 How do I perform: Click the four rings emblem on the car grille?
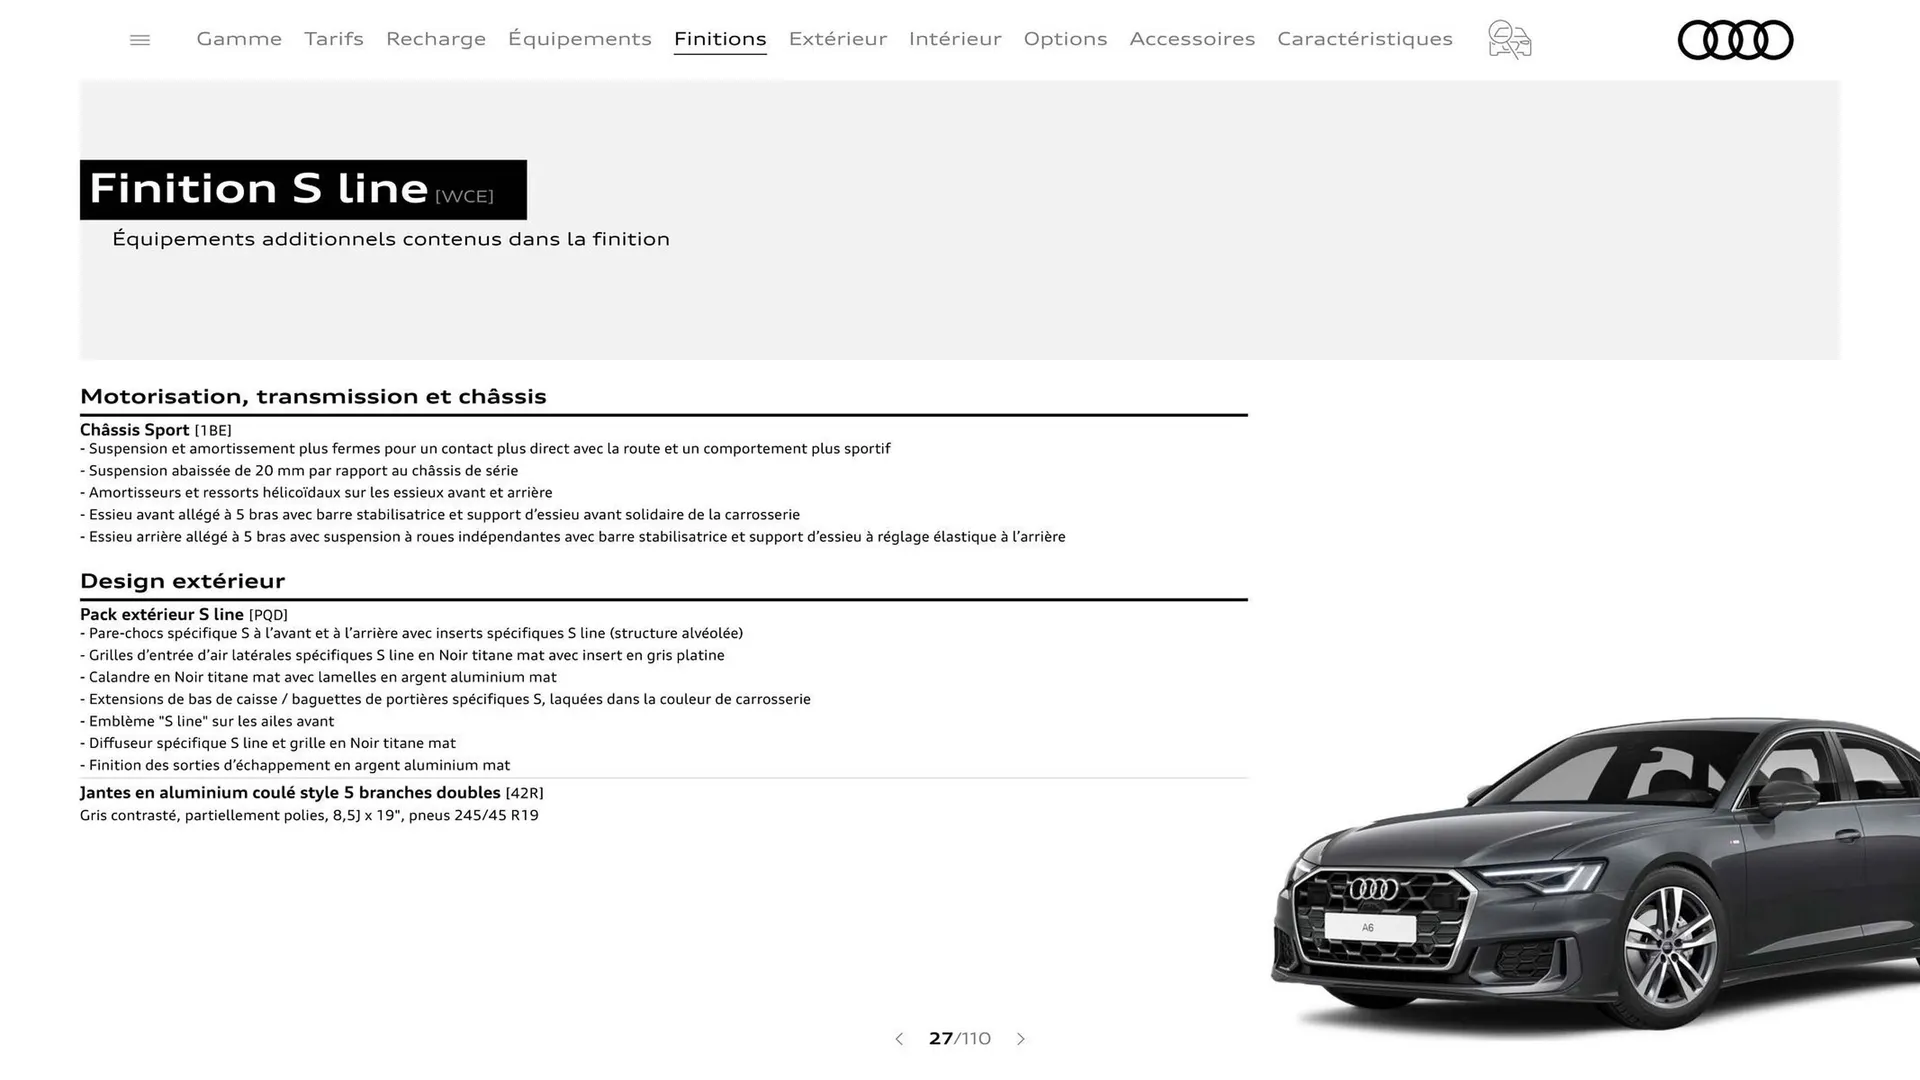point(1371,887)
